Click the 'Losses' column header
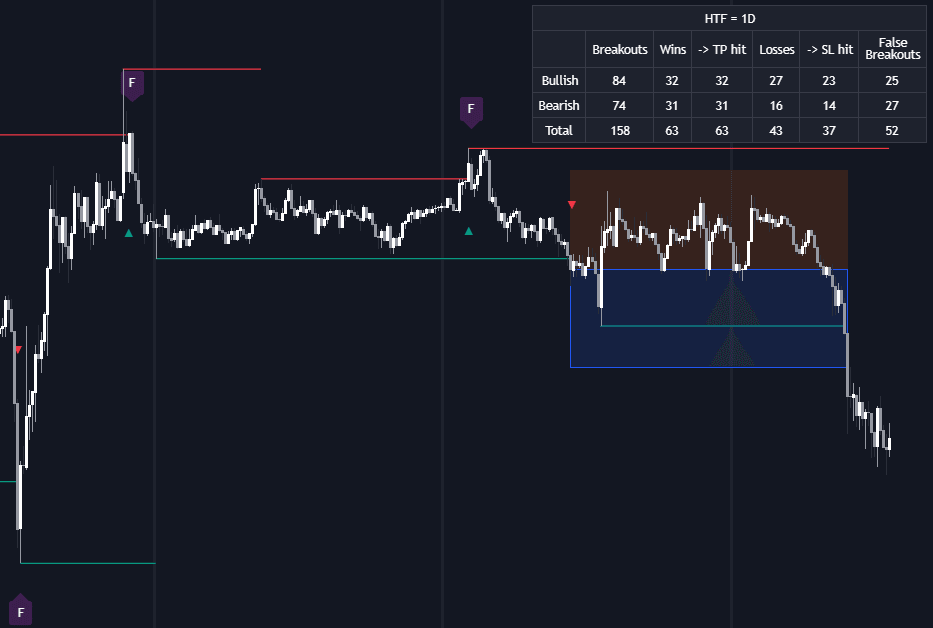This screenshot has height=628, width=933. [x=776, y=49]
